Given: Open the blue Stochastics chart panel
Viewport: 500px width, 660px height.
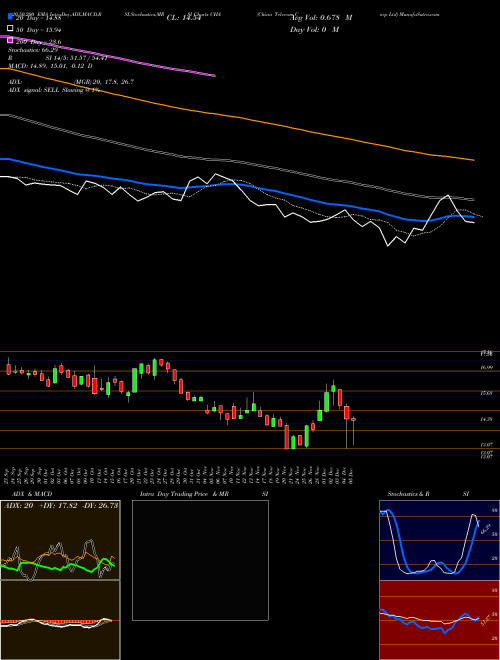Looking at the screenshot, I should [x=439, y=540].
